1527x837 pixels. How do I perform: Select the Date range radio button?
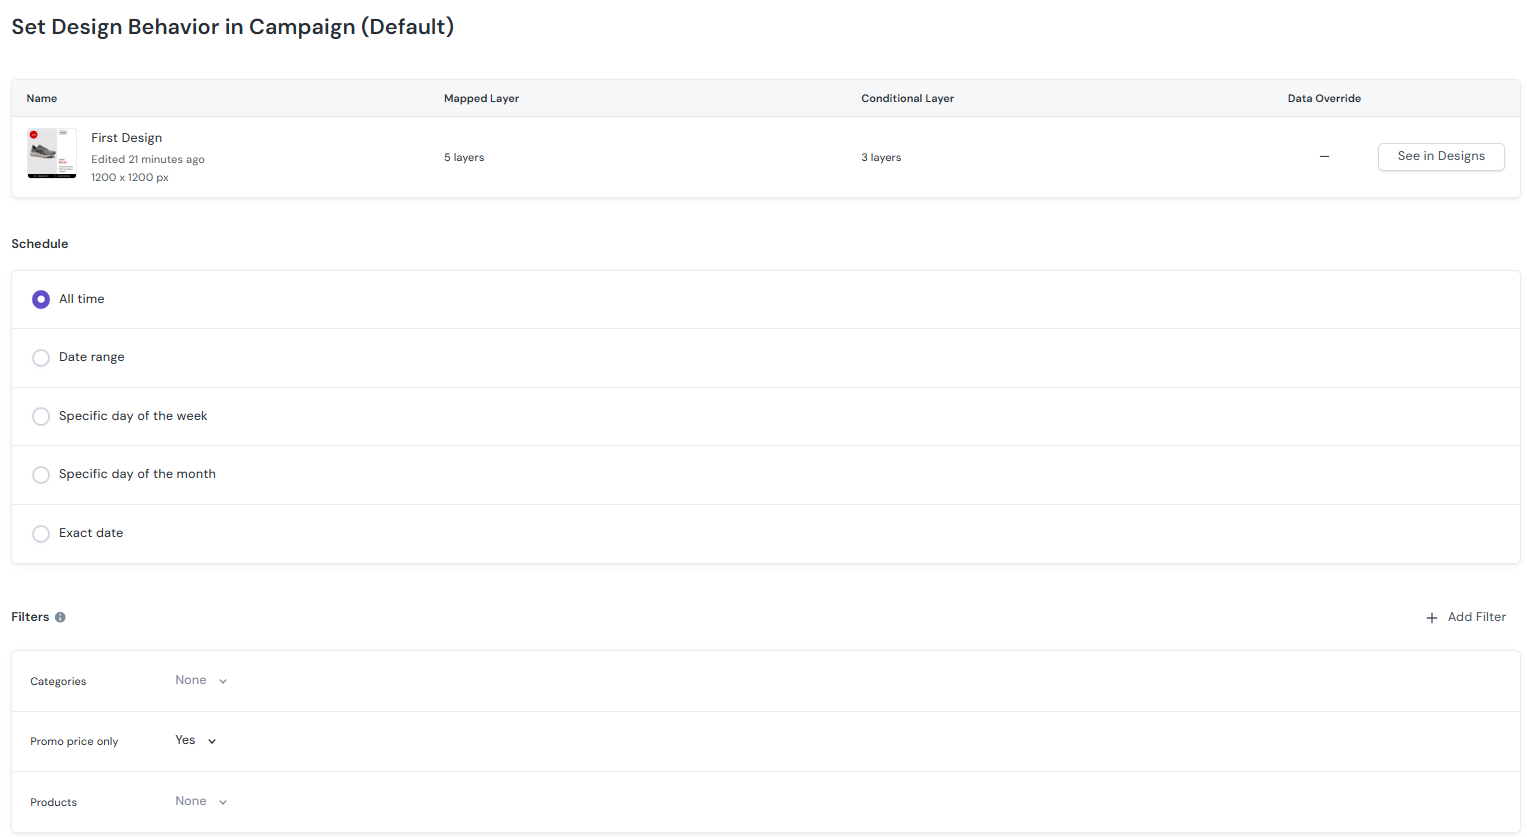[x=41, y=358]
